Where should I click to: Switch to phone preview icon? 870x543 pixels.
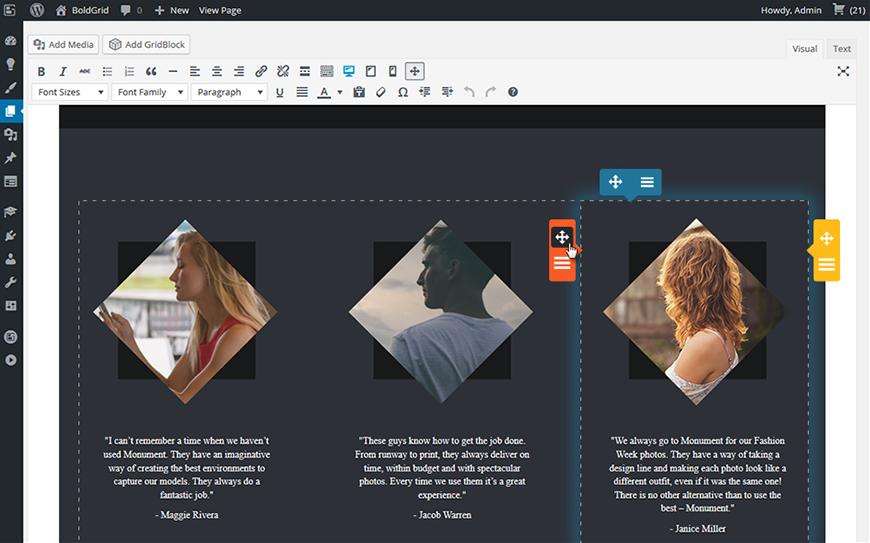click(392, 71)
